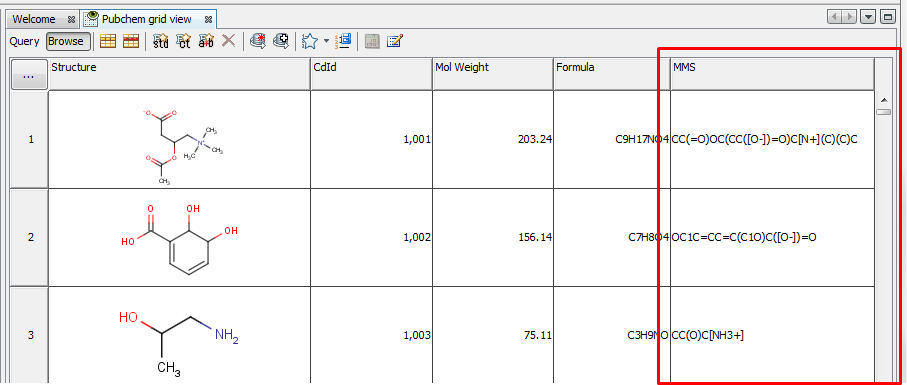Click the '...' grid corner button
Viewport: 907px width, 385px height.
(30, 75)
